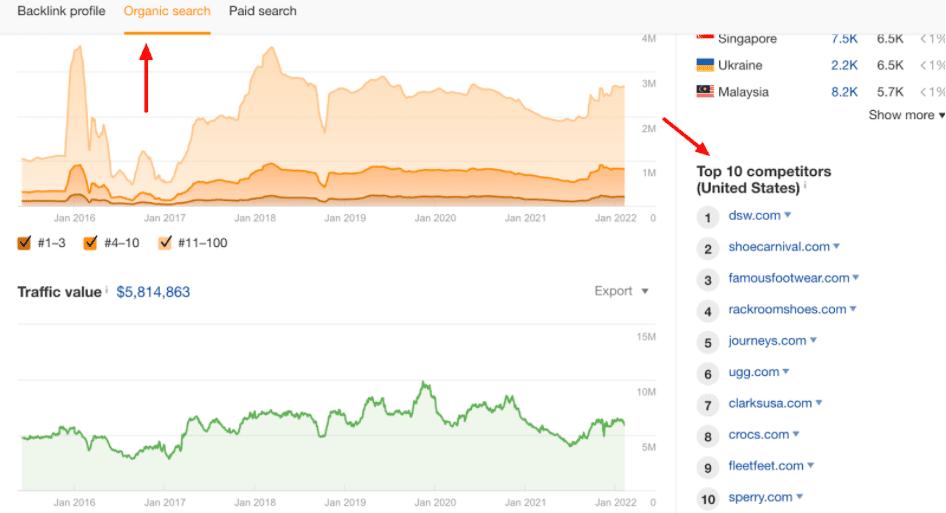Expand Show more countries
946x513 pixels.
click(x=906, y=115)
